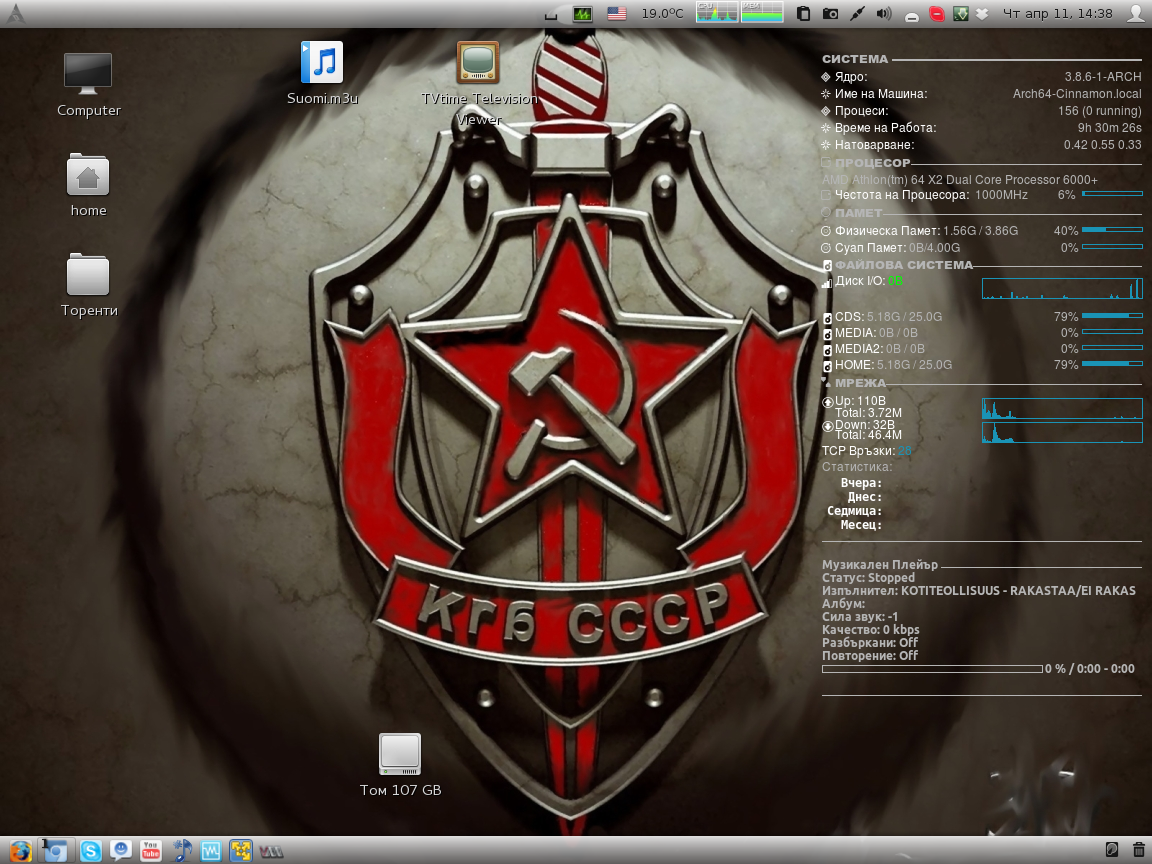Open the VM logo launcher icon
This screenshot has height=864, width=1152.
coord(271,852)
